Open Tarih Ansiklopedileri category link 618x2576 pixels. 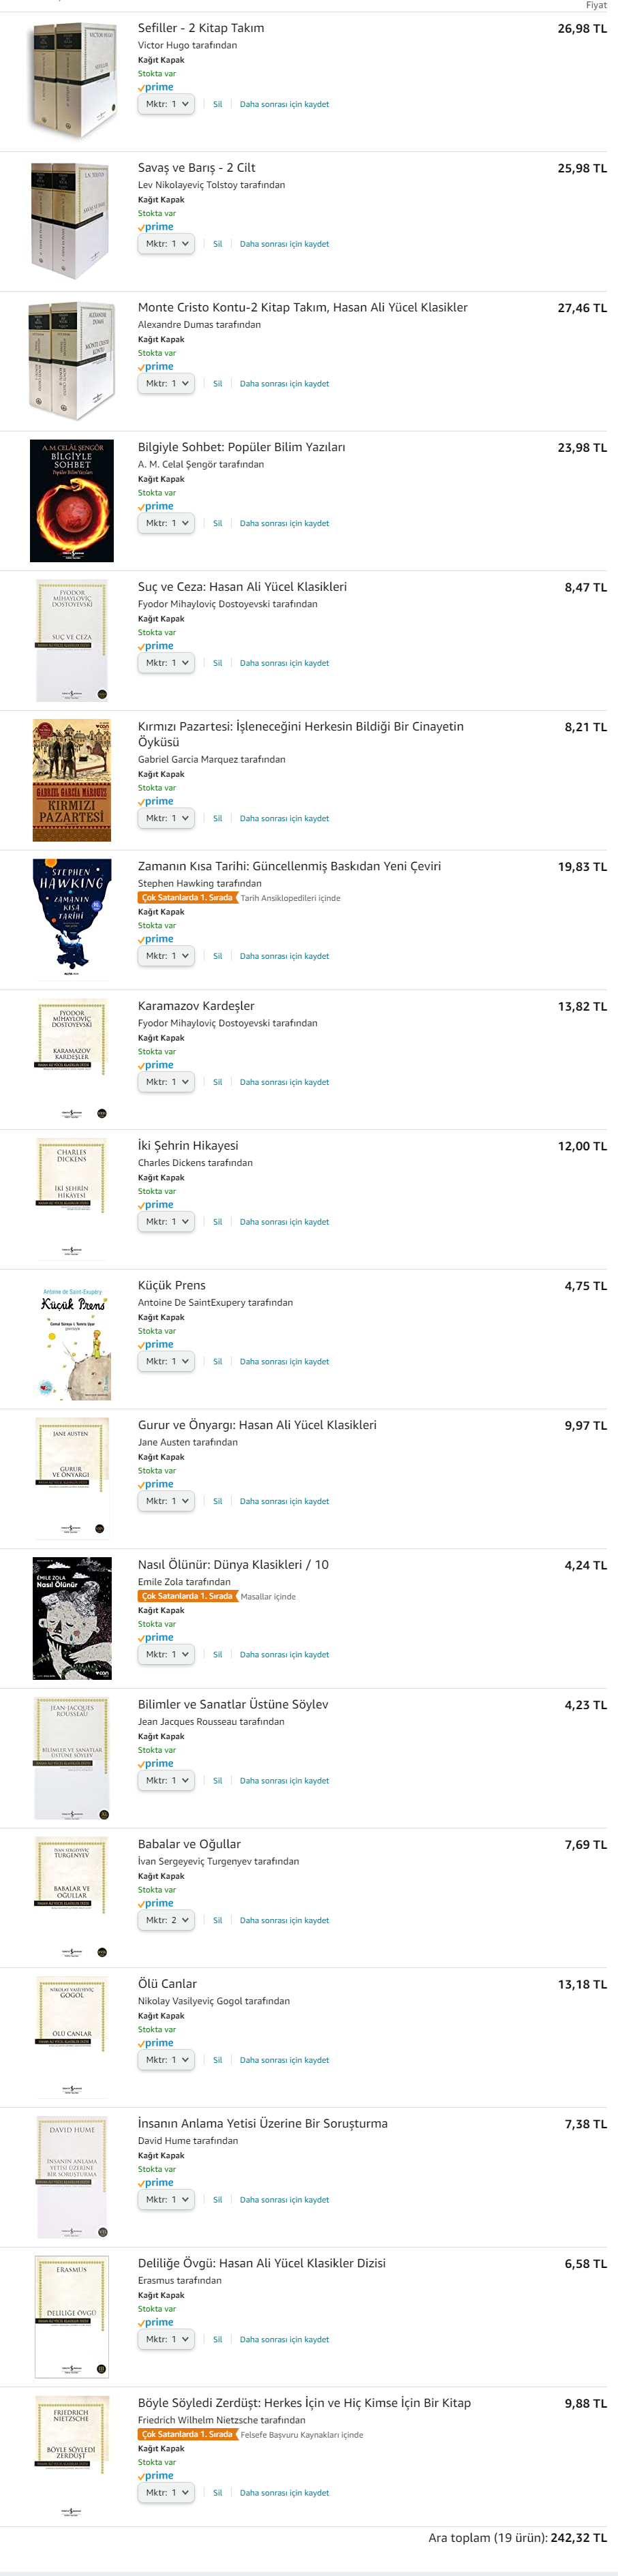tap(290, 898)
